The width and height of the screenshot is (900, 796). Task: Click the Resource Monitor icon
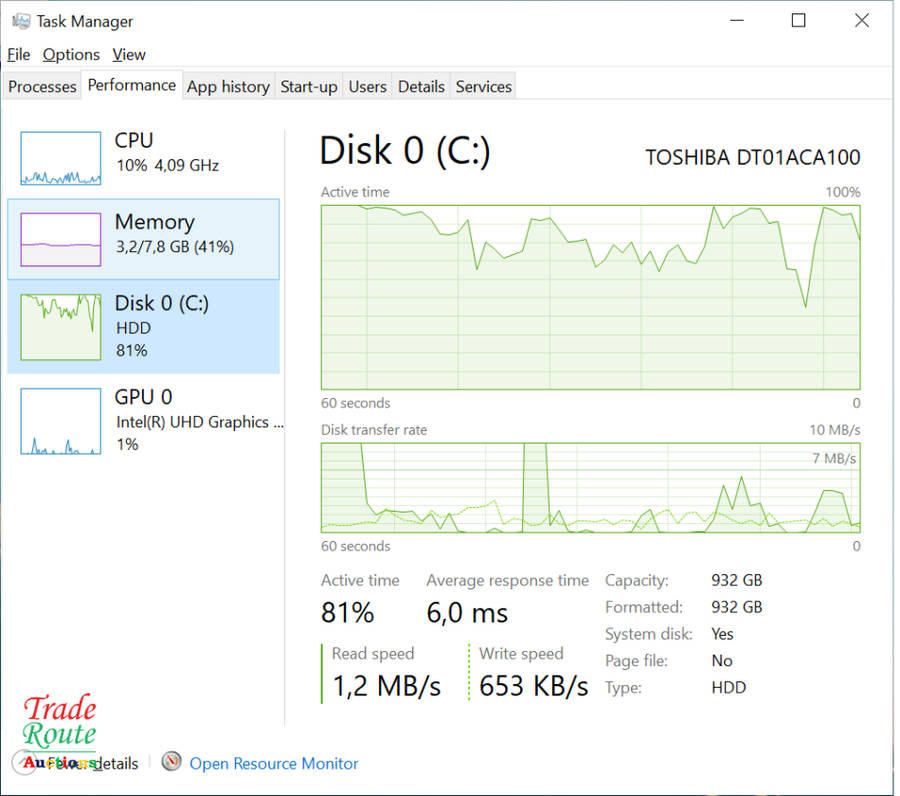click(x=172, y=763)
